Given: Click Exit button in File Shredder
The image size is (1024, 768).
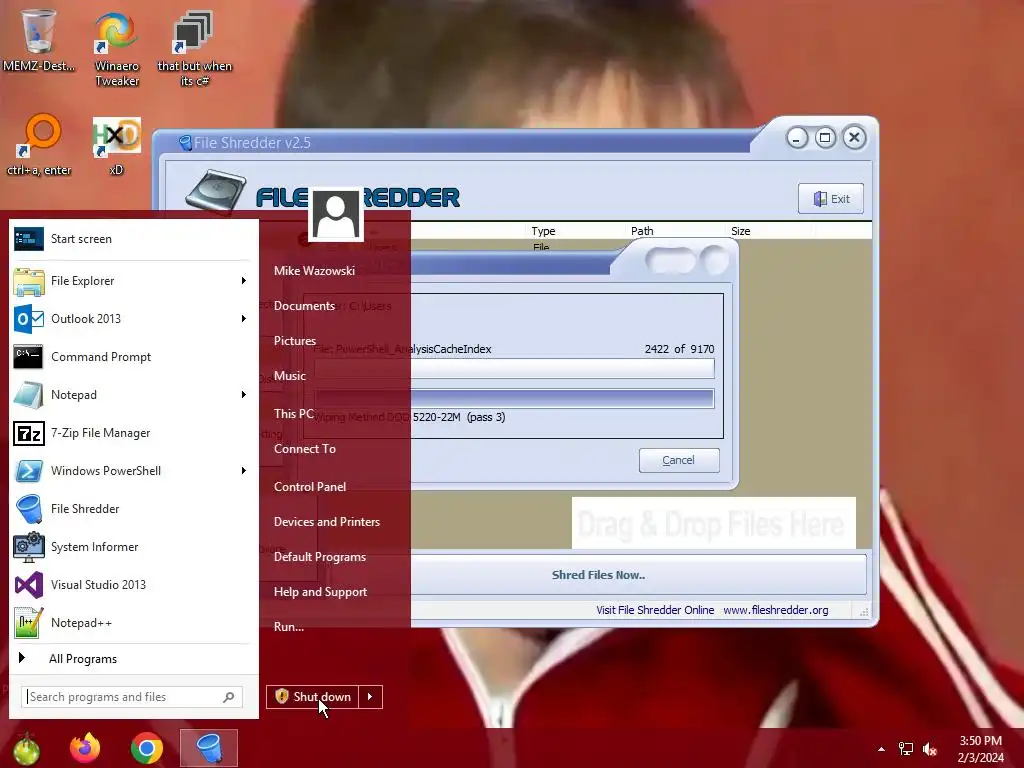Looking at the screenshot, I should pos(831,199).
